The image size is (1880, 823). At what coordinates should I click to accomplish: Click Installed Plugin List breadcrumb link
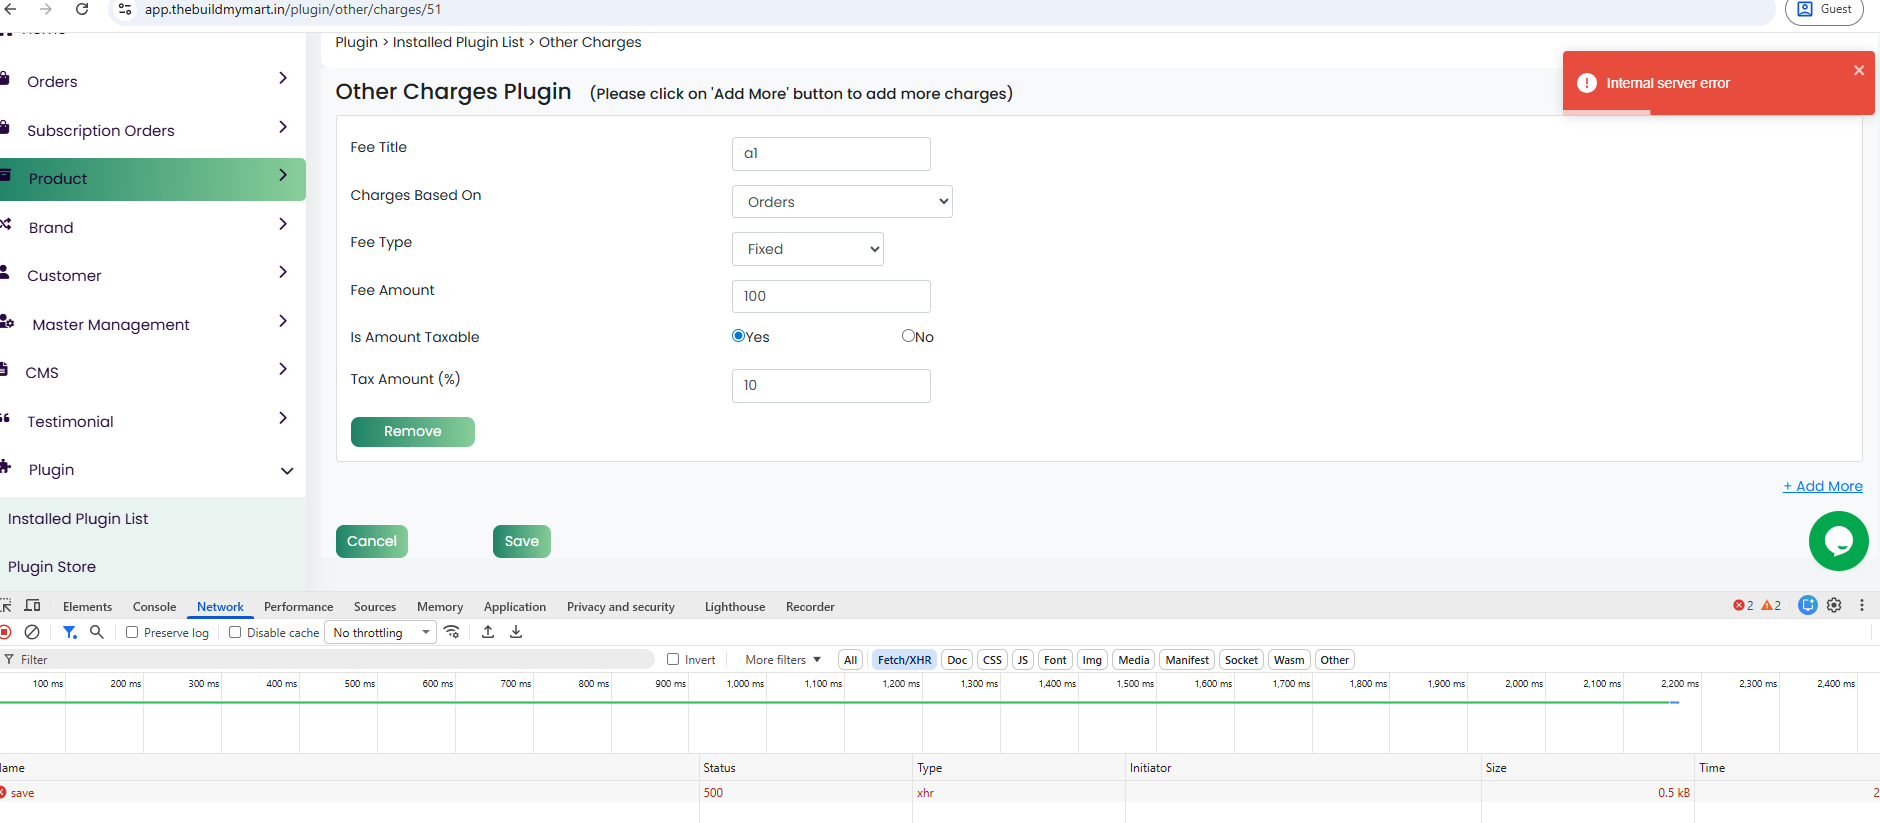[458, 42]
